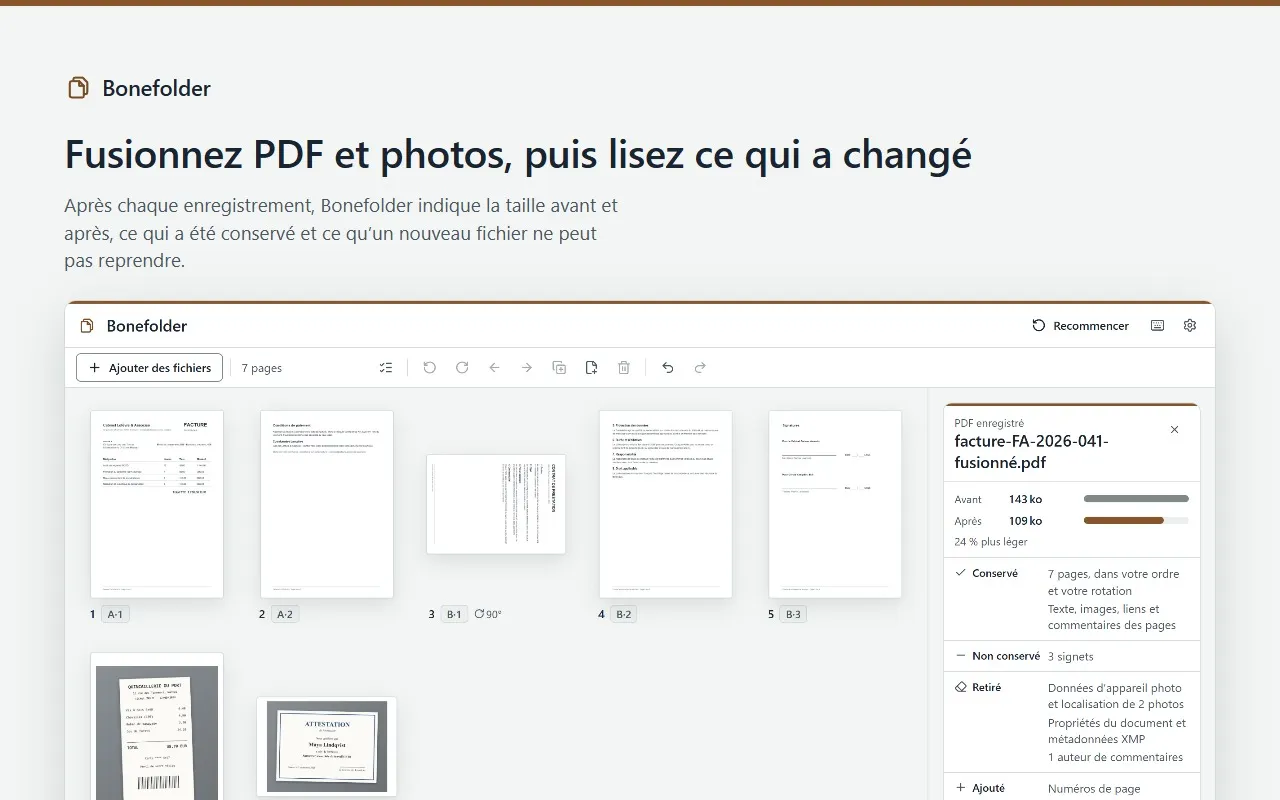Click the Avant size bar
1280x800 pixels.
pos(1136,499)
